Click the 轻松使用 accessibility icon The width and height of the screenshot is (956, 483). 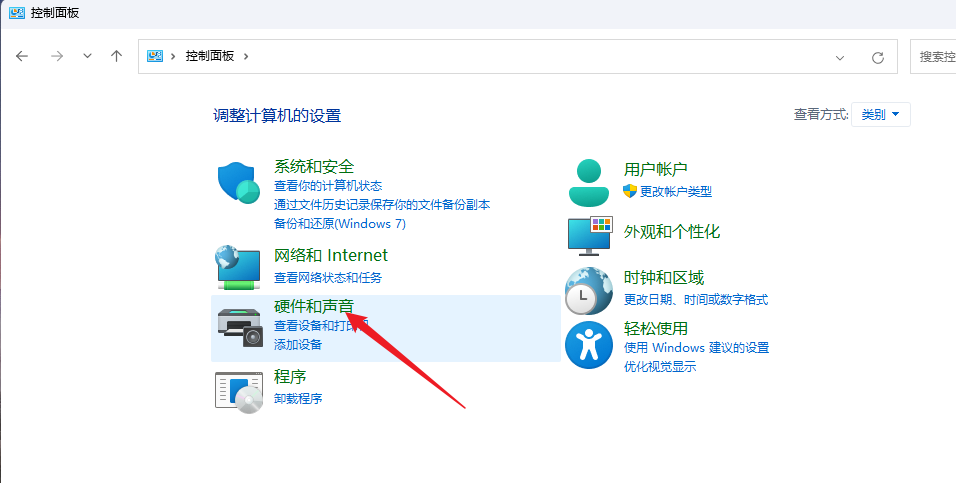[589, 345]
